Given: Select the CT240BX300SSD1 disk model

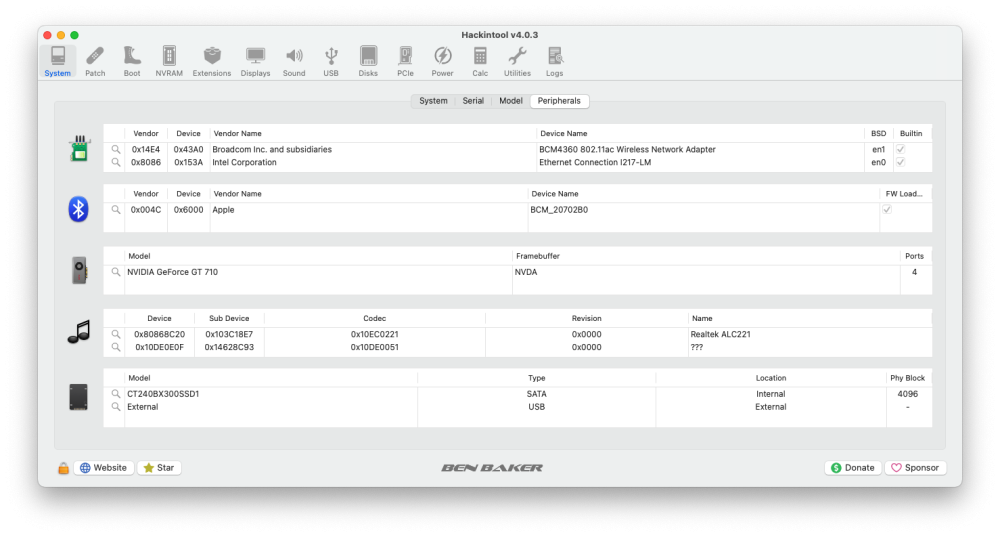Looking at the screenshot, I should click(163, 394).
